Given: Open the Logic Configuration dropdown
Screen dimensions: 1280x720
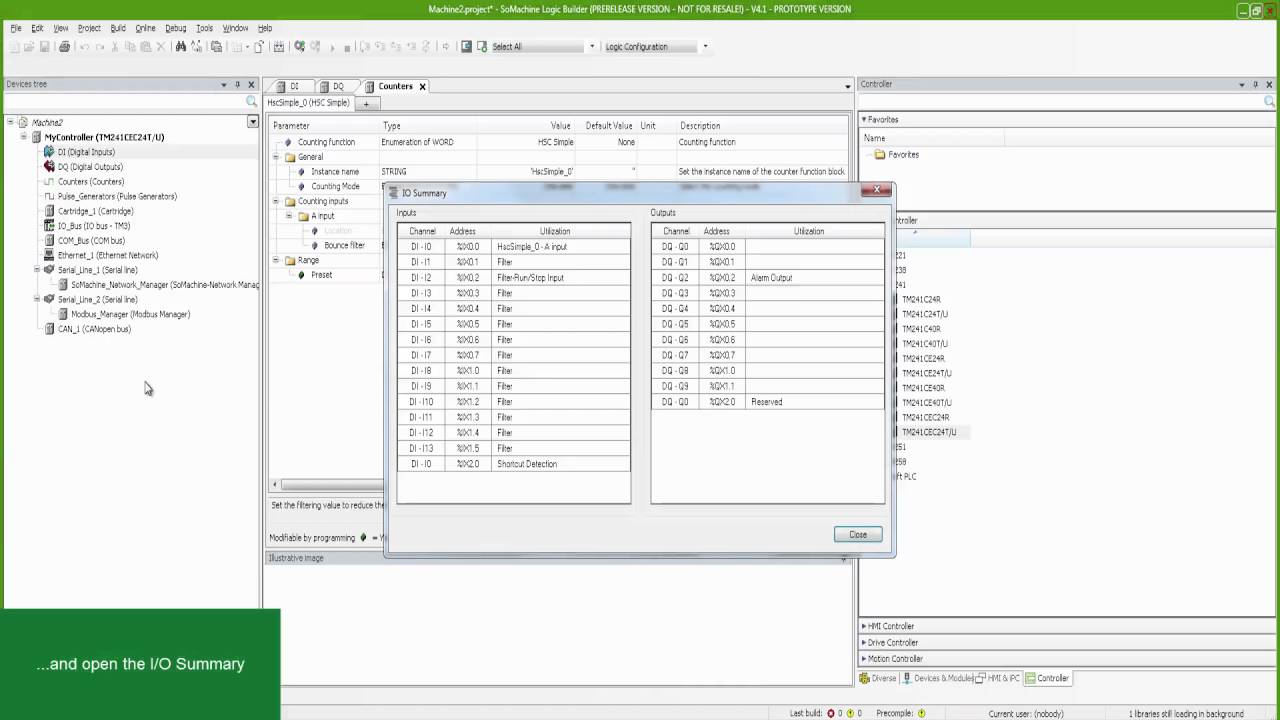Looking at the screenshot, I should (x=705, y=47).
